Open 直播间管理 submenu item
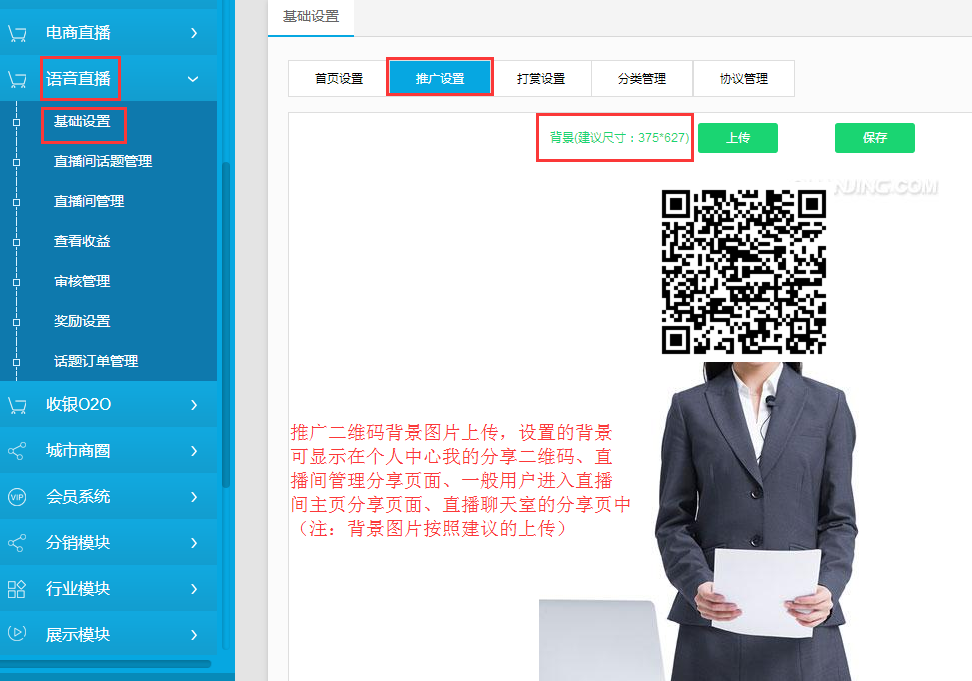This screenshot has width=972, height=681. (x=89, y=201)
